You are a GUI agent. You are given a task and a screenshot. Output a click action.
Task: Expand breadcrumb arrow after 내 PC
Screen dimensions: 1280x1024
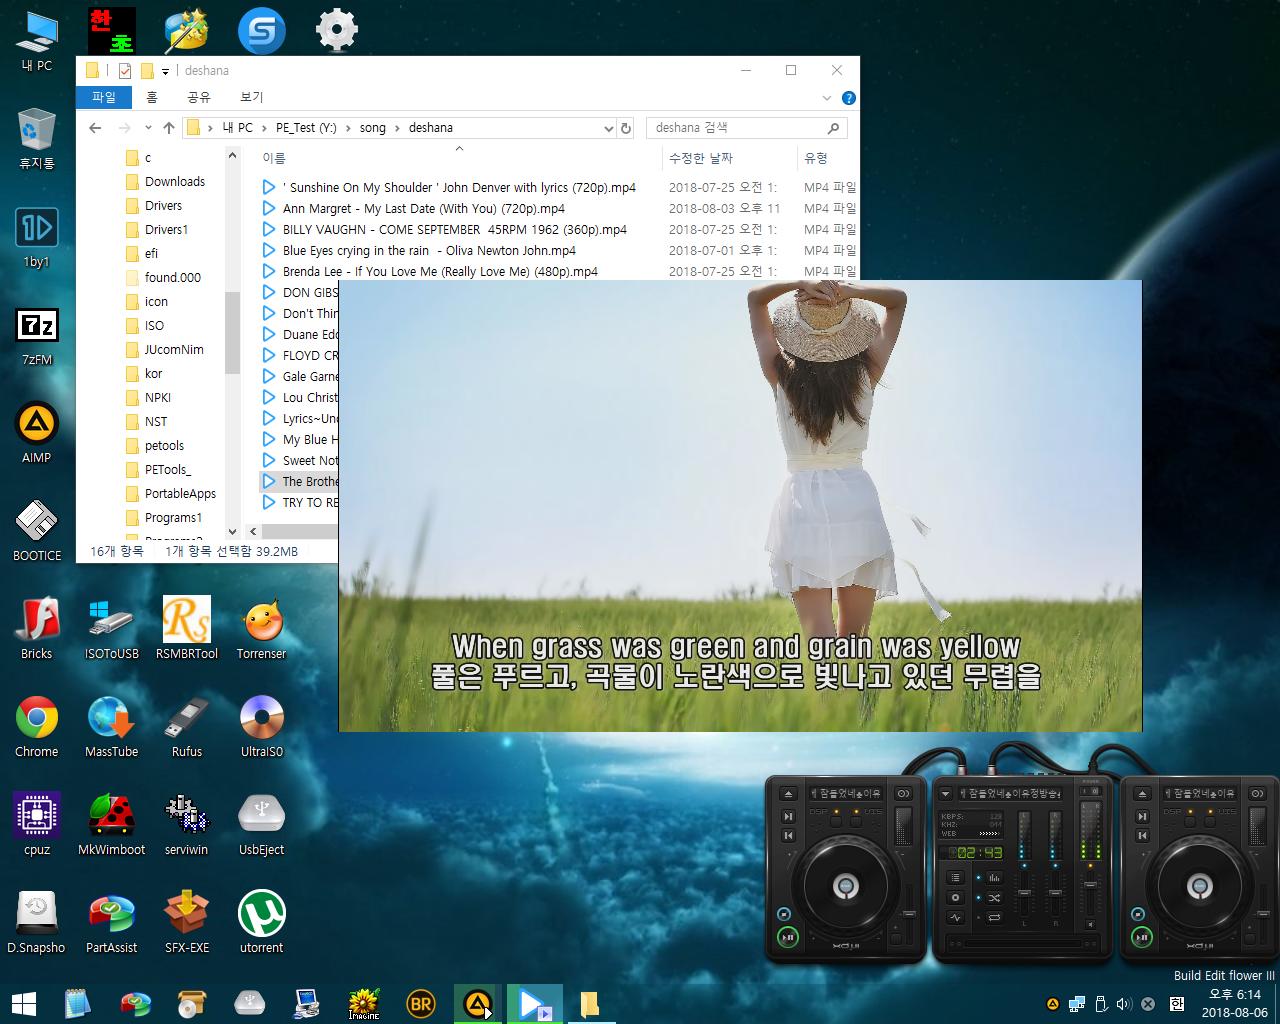[x=265, y=128]
